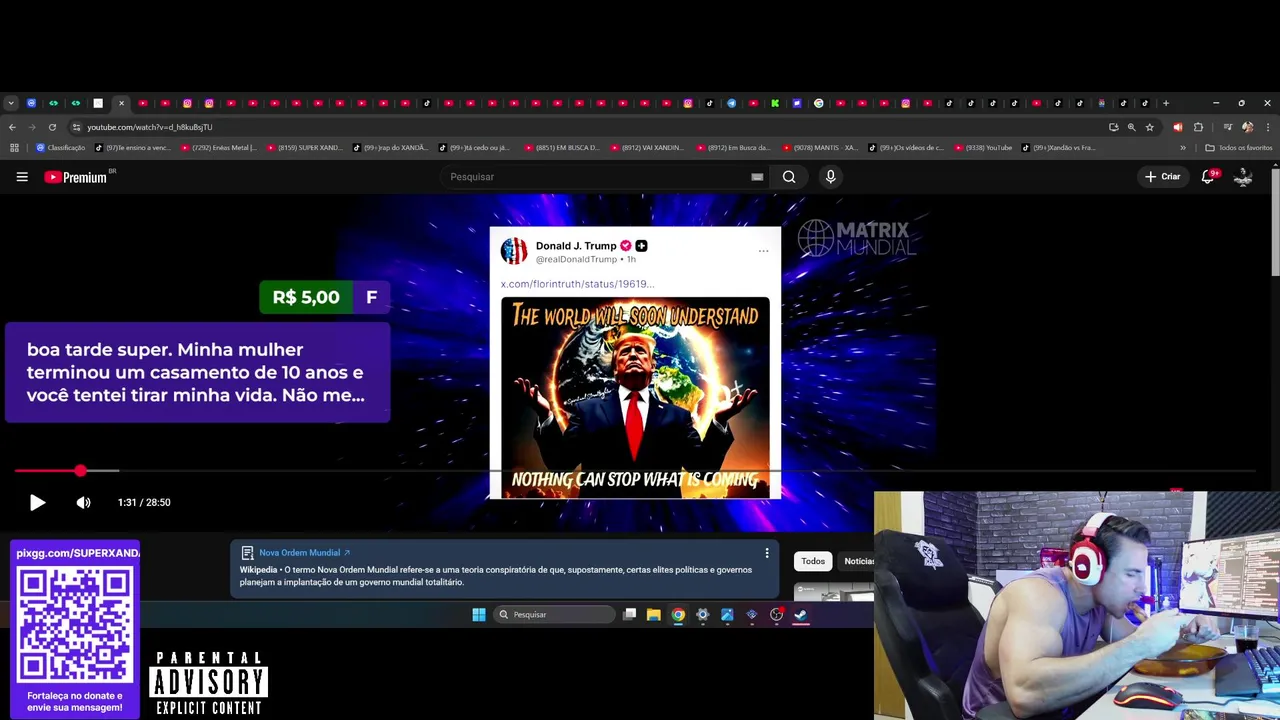Screen dimensions: 1280x720
Task: Open the bookmarks apps grid icon
Action: [x=14, y=148]
